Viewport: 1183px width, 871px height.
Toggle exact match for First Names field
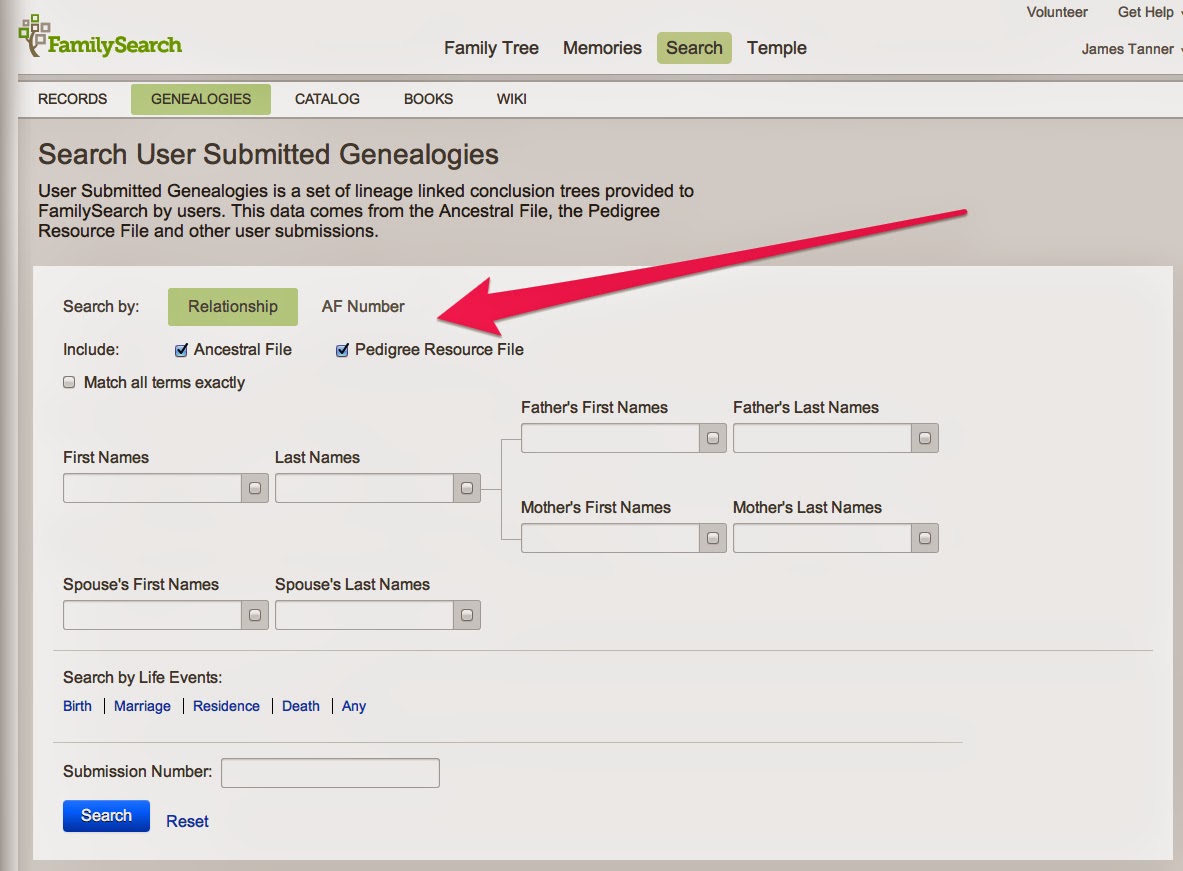click(255, 488)
